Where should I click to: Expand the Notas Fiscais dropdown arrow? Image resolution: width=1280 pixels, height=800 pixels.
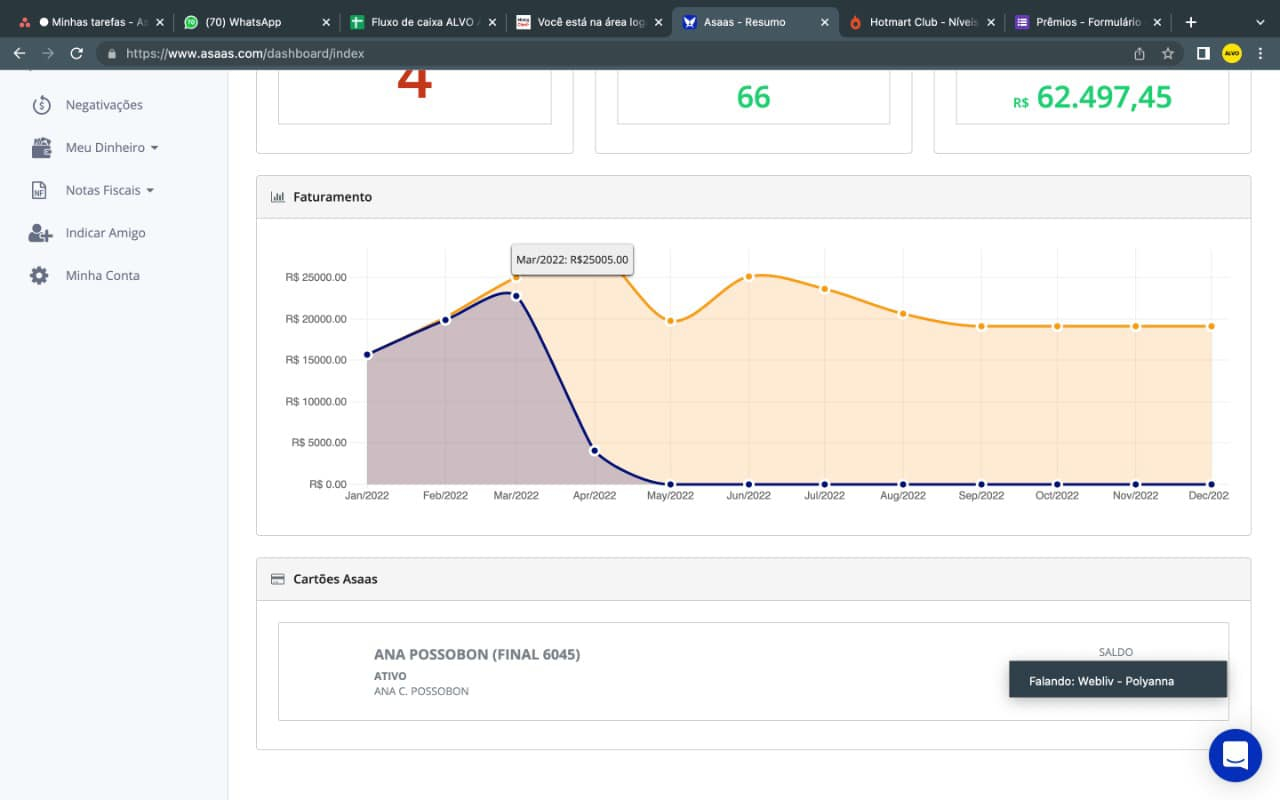[150, 190]
